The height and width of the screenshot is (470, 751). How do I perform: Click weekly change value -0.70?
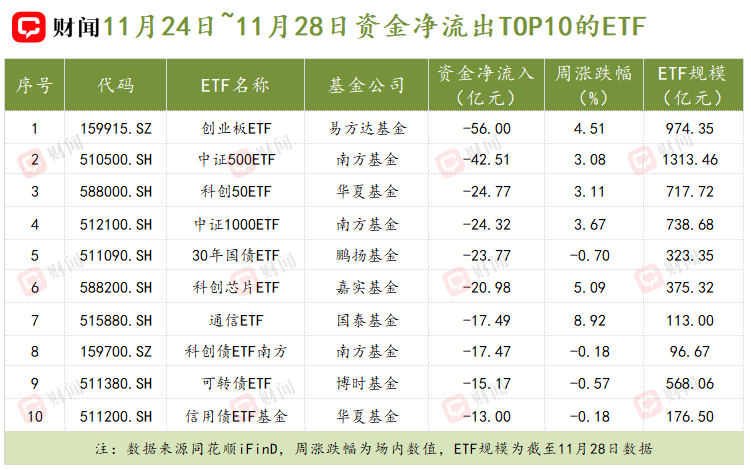[x=590, y=255]
